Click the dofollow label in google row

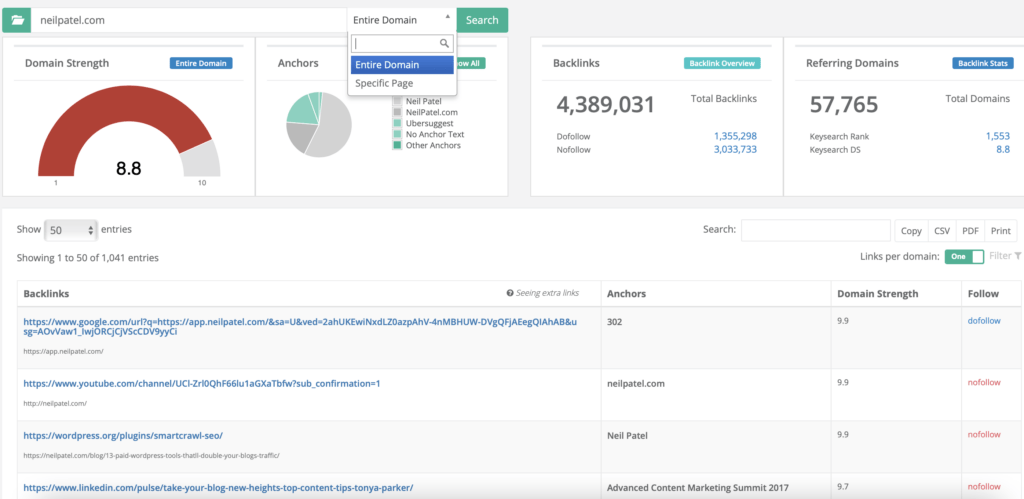pyautogui.click(x=984, y=321)
